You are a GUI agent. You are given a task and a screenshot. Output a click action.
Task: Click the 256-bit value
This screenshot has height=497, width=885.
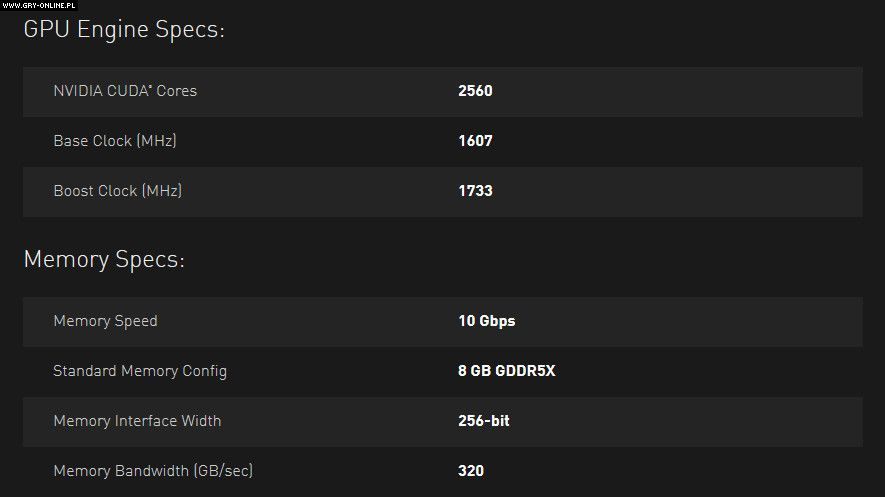(x=484, y=421)
